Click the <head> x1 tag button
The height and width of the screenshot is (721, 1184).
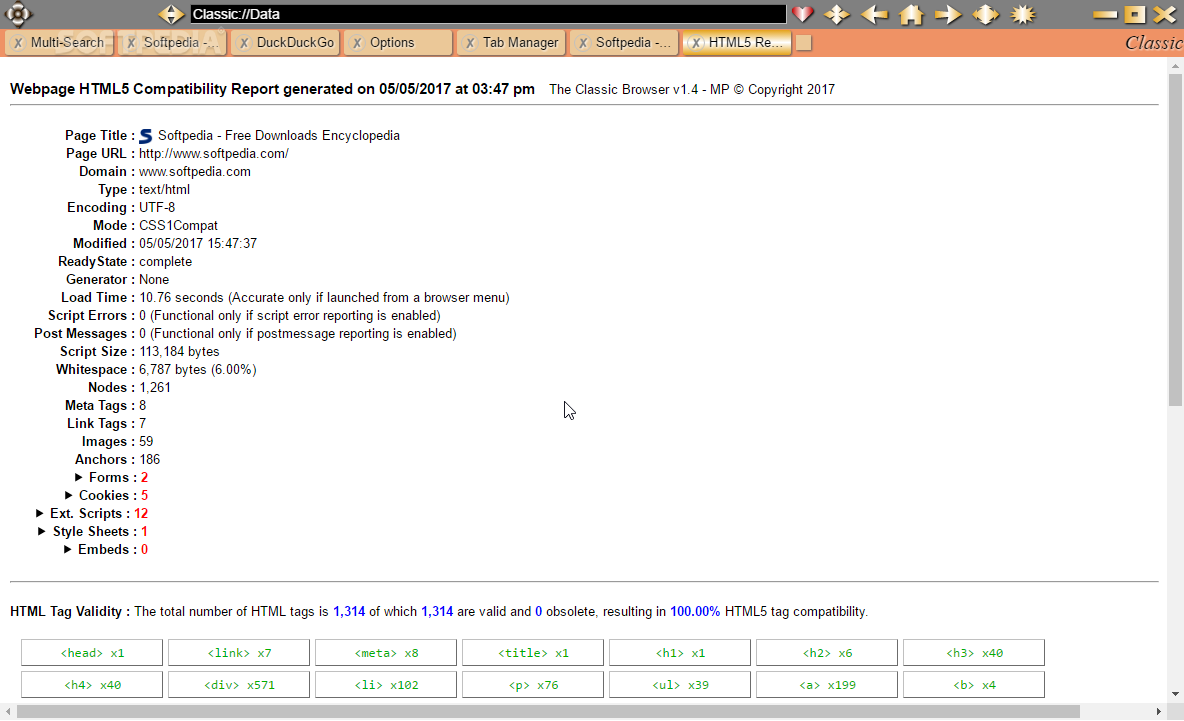coord(92,653)
